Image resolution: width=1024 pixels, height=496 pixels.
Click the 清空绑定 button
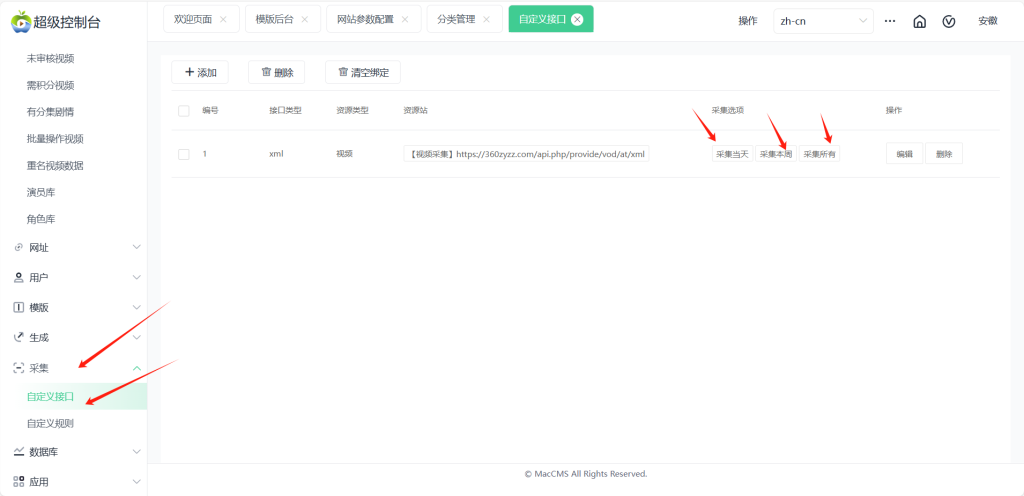click(363, 72)
